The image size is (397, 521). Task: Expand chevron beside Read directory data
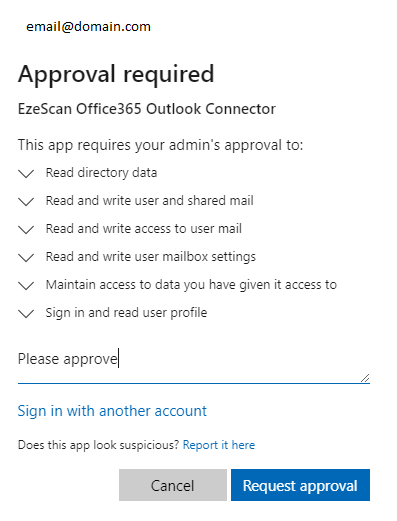click(26, 174)
